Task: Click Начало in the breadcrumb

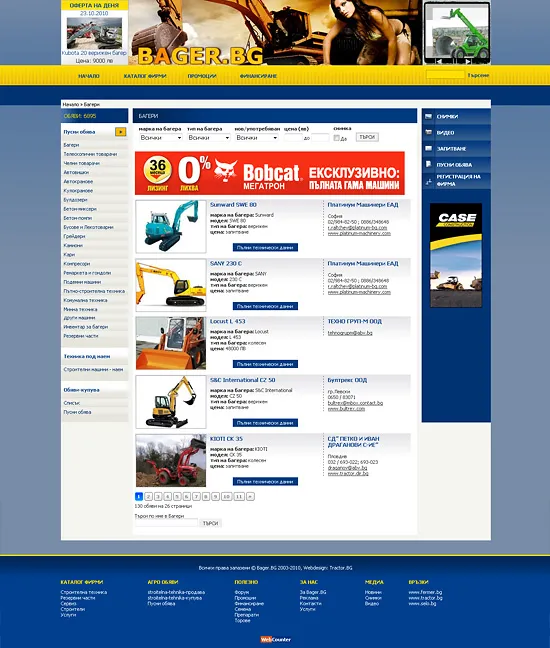Action: pos(71,105)
